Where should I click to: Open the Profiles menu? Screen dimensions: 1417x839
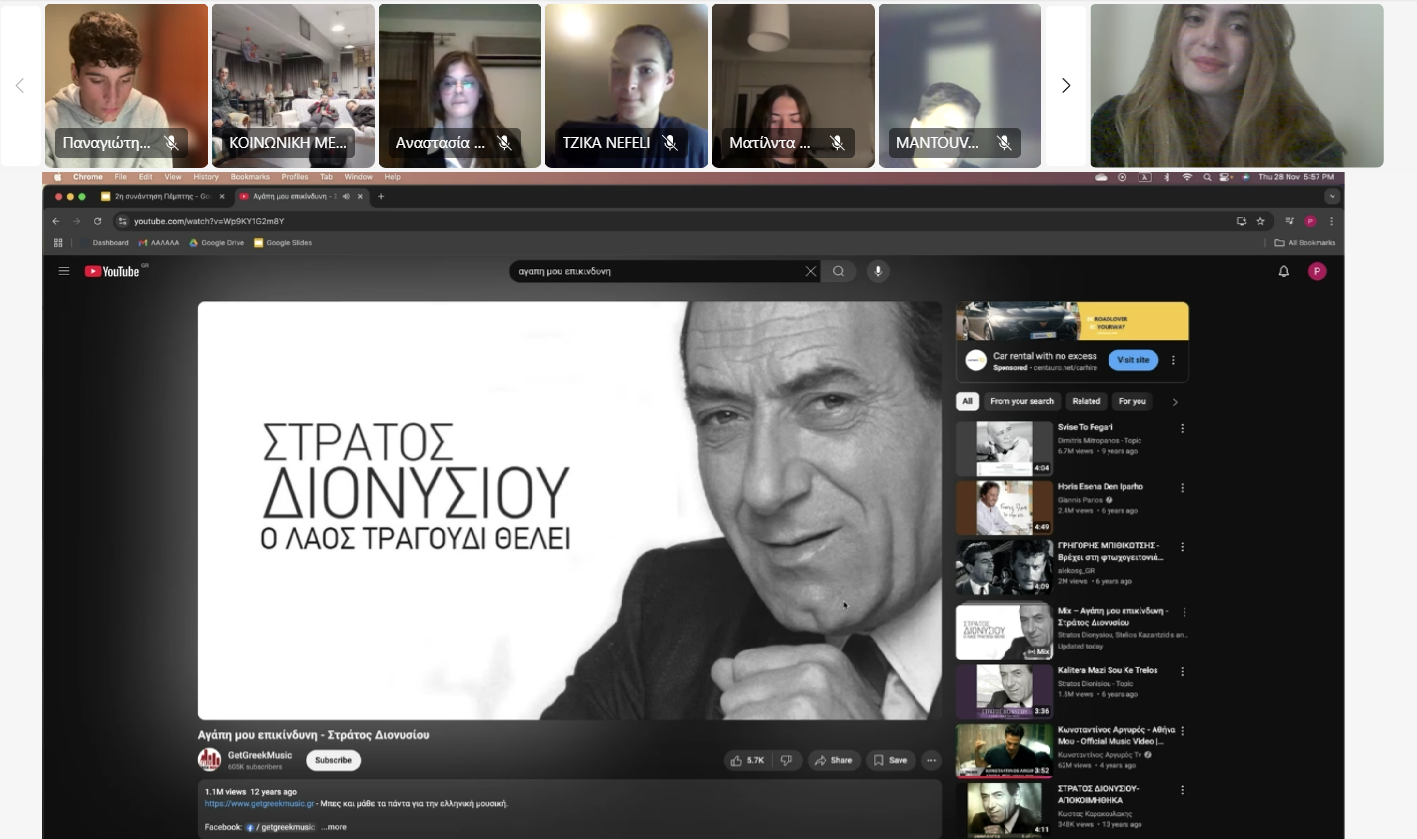pos(295,177)
